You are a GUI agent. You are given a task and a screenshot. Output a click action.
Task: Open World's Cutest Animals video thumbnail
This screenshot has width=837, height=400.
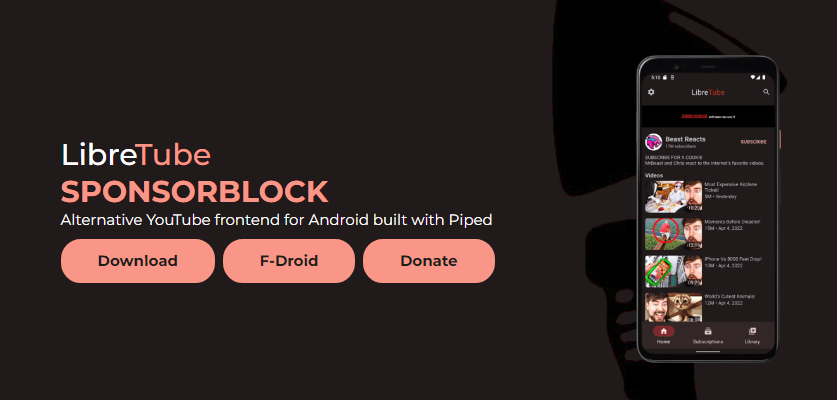coord(673,307)
